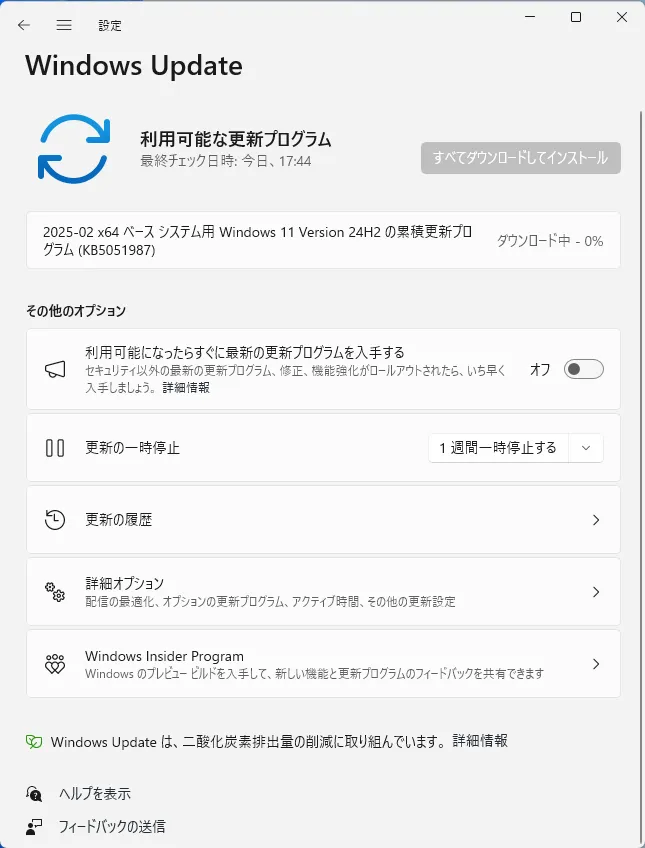645x848 pixels.
Task: Close the 設定 window
Action: click(622, 17)
